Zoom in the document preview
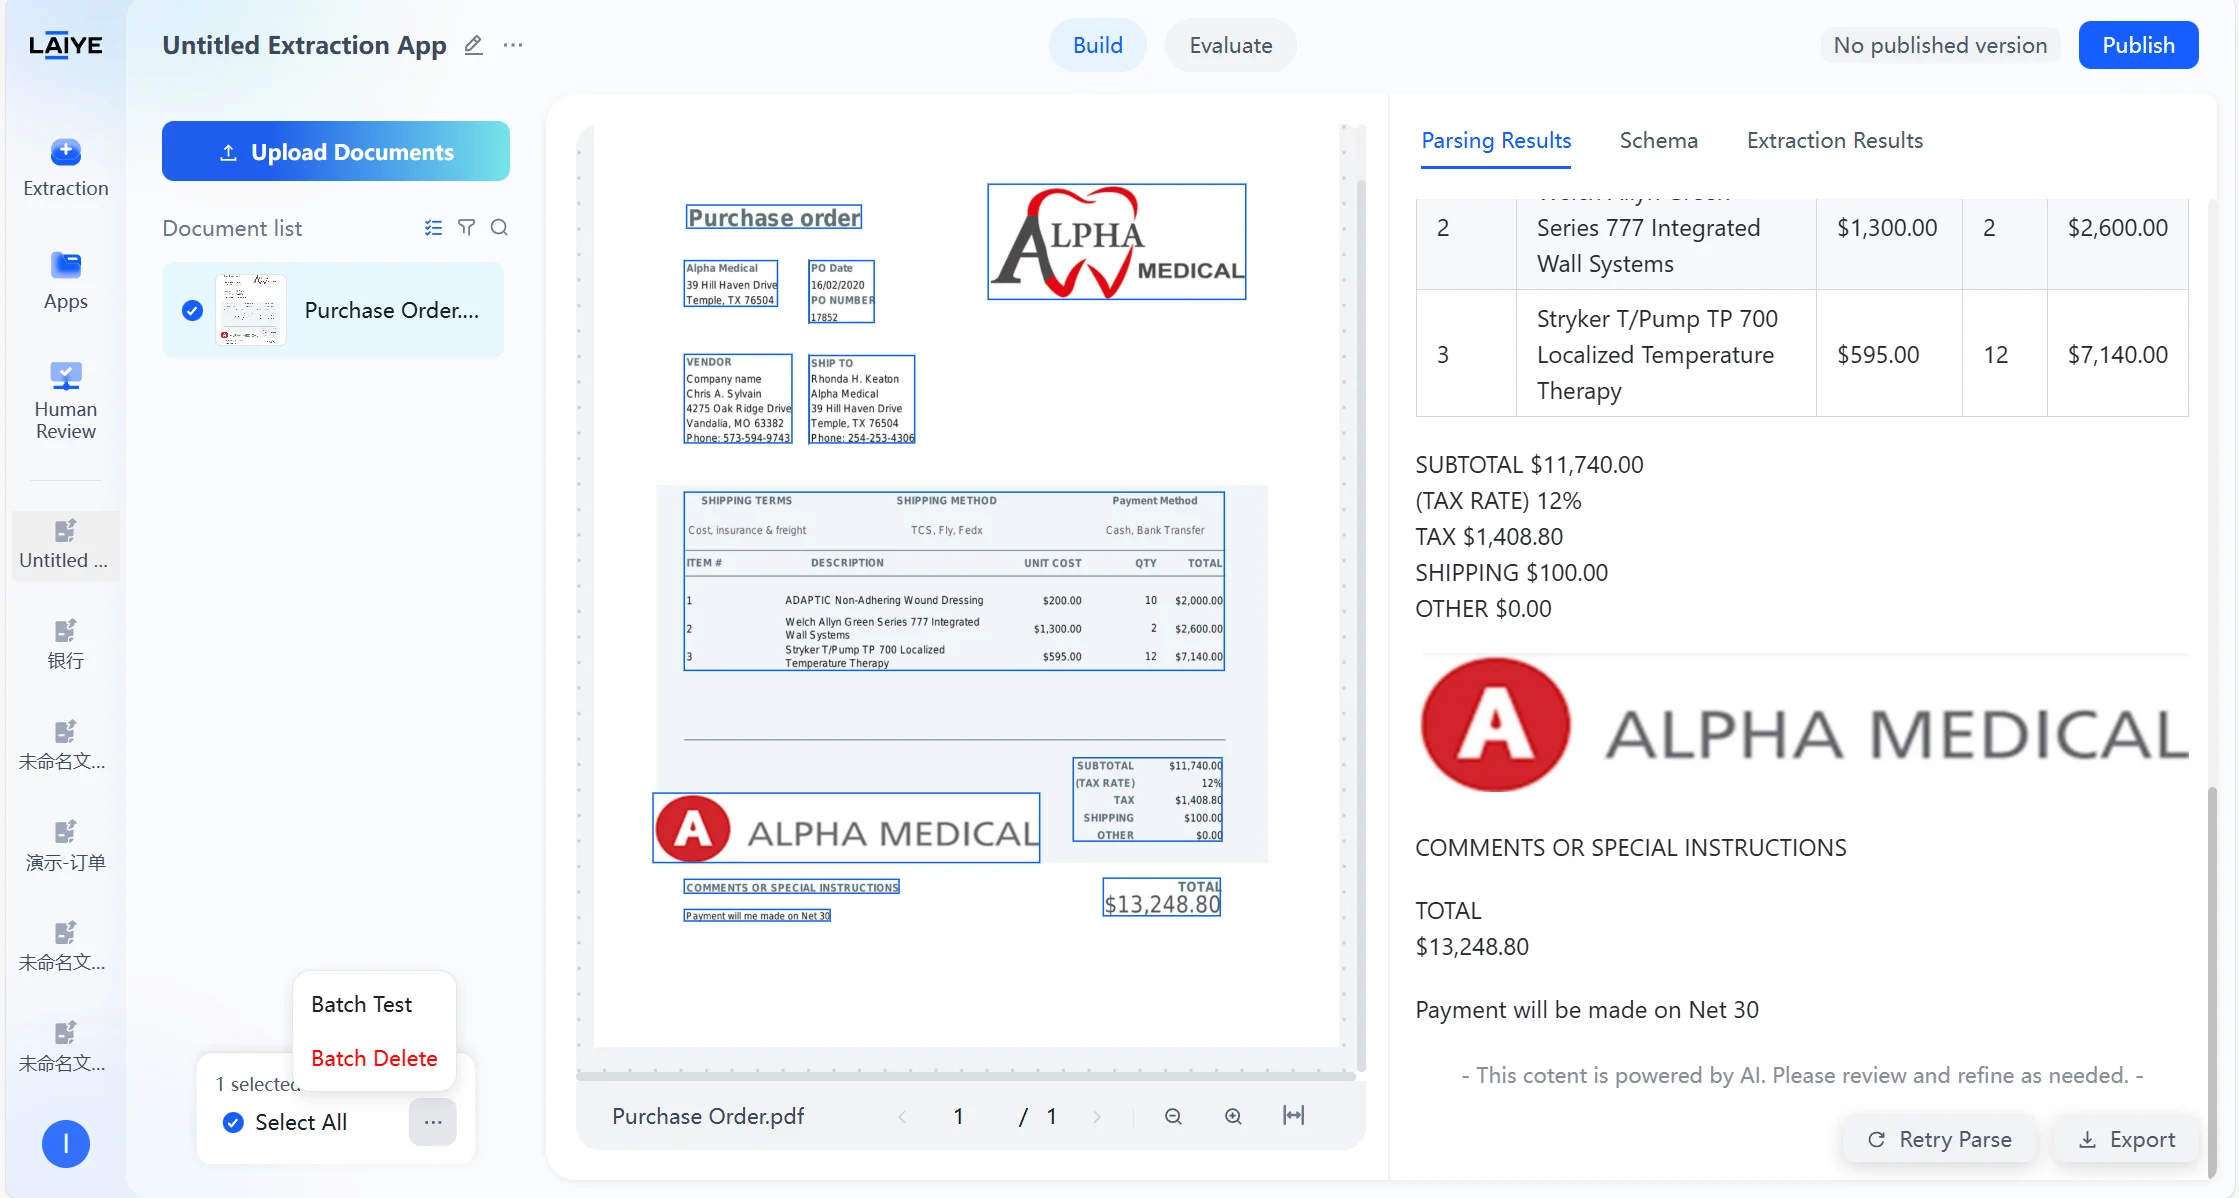2239x1198 pixels. (1233, 1116)
